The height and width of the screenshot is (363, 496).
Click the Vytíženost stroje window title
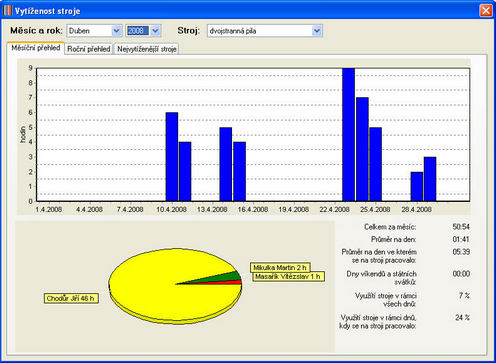[x=47, y=11]
